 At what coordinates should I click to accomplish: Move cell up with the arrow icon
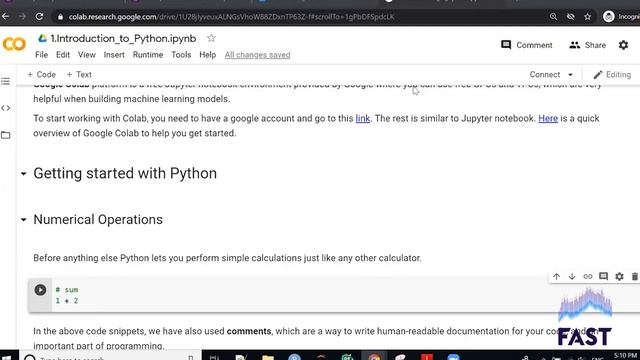556,276
